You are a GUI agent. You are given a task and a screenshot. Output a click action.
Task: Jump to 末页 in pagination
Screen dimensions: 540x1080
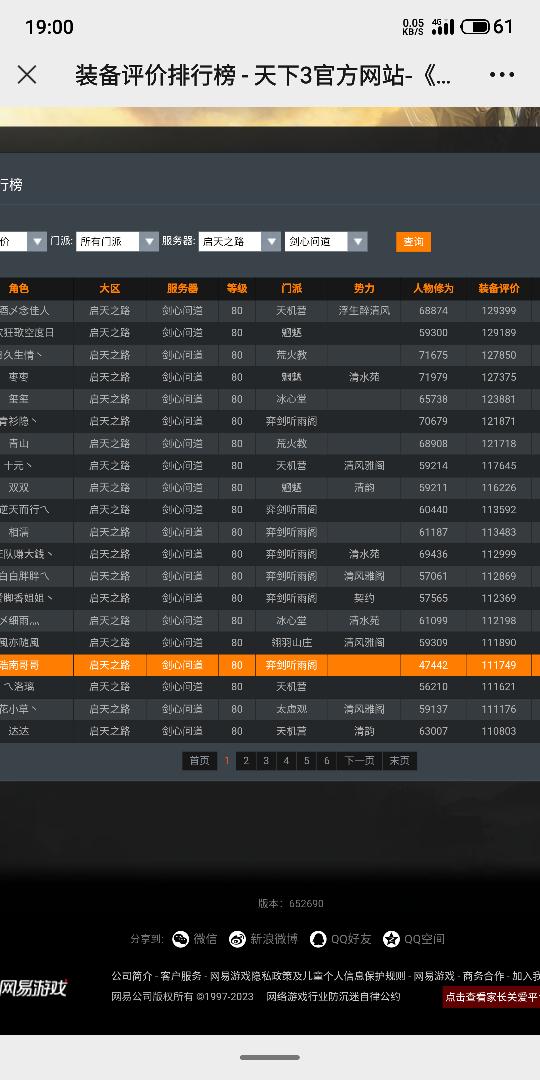(399, 760)
